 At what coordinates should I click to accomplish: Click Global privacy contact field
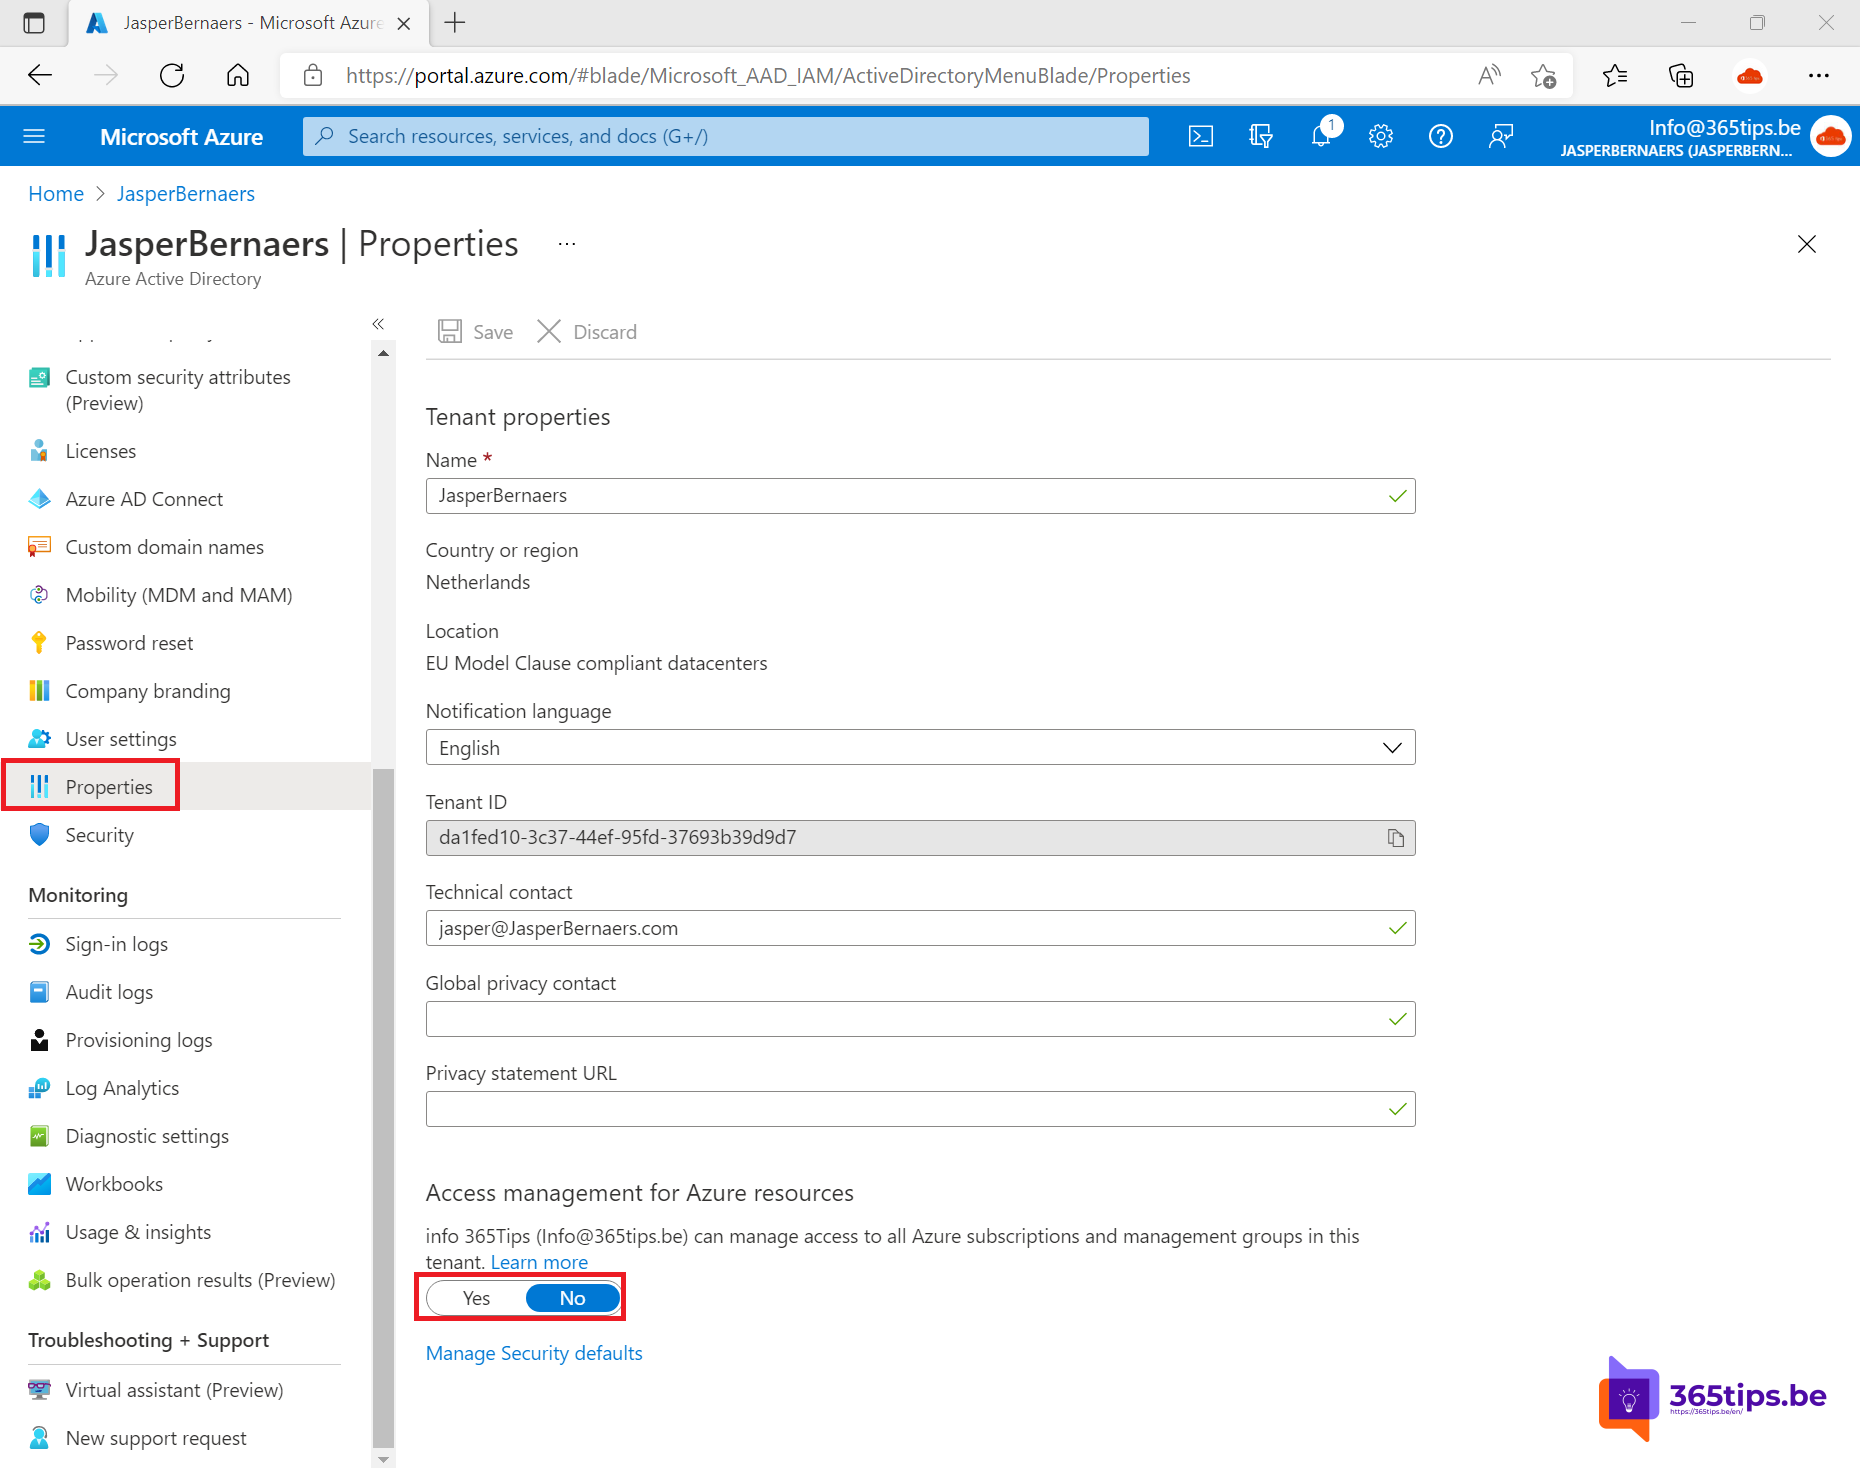[920, 1019]
